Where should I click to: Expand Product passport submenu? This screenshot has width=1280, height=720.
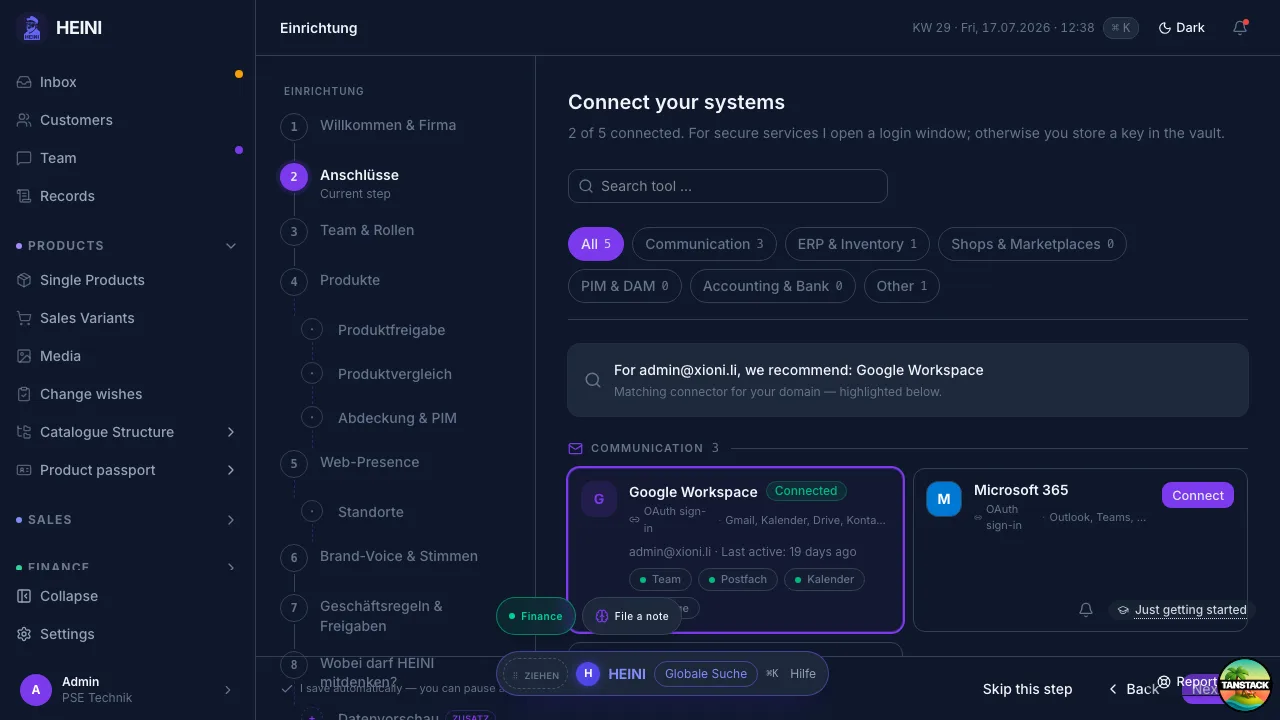coord(231,470)
